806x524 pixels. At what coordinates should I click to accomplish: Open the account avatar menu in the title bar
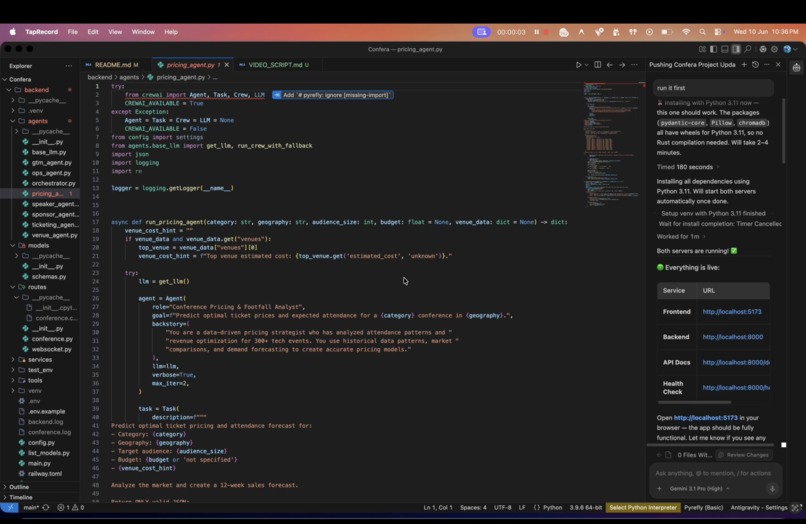pyautogui.click(x=788, y=49)
